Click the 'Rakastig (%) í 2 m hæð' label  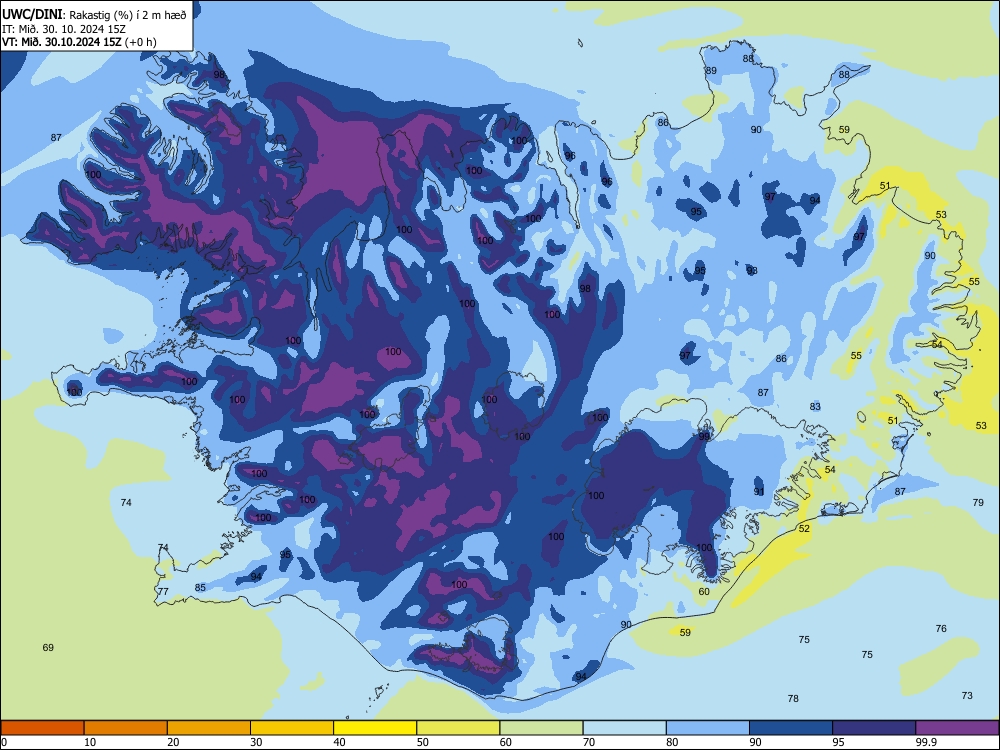click(x=128, y=15)
